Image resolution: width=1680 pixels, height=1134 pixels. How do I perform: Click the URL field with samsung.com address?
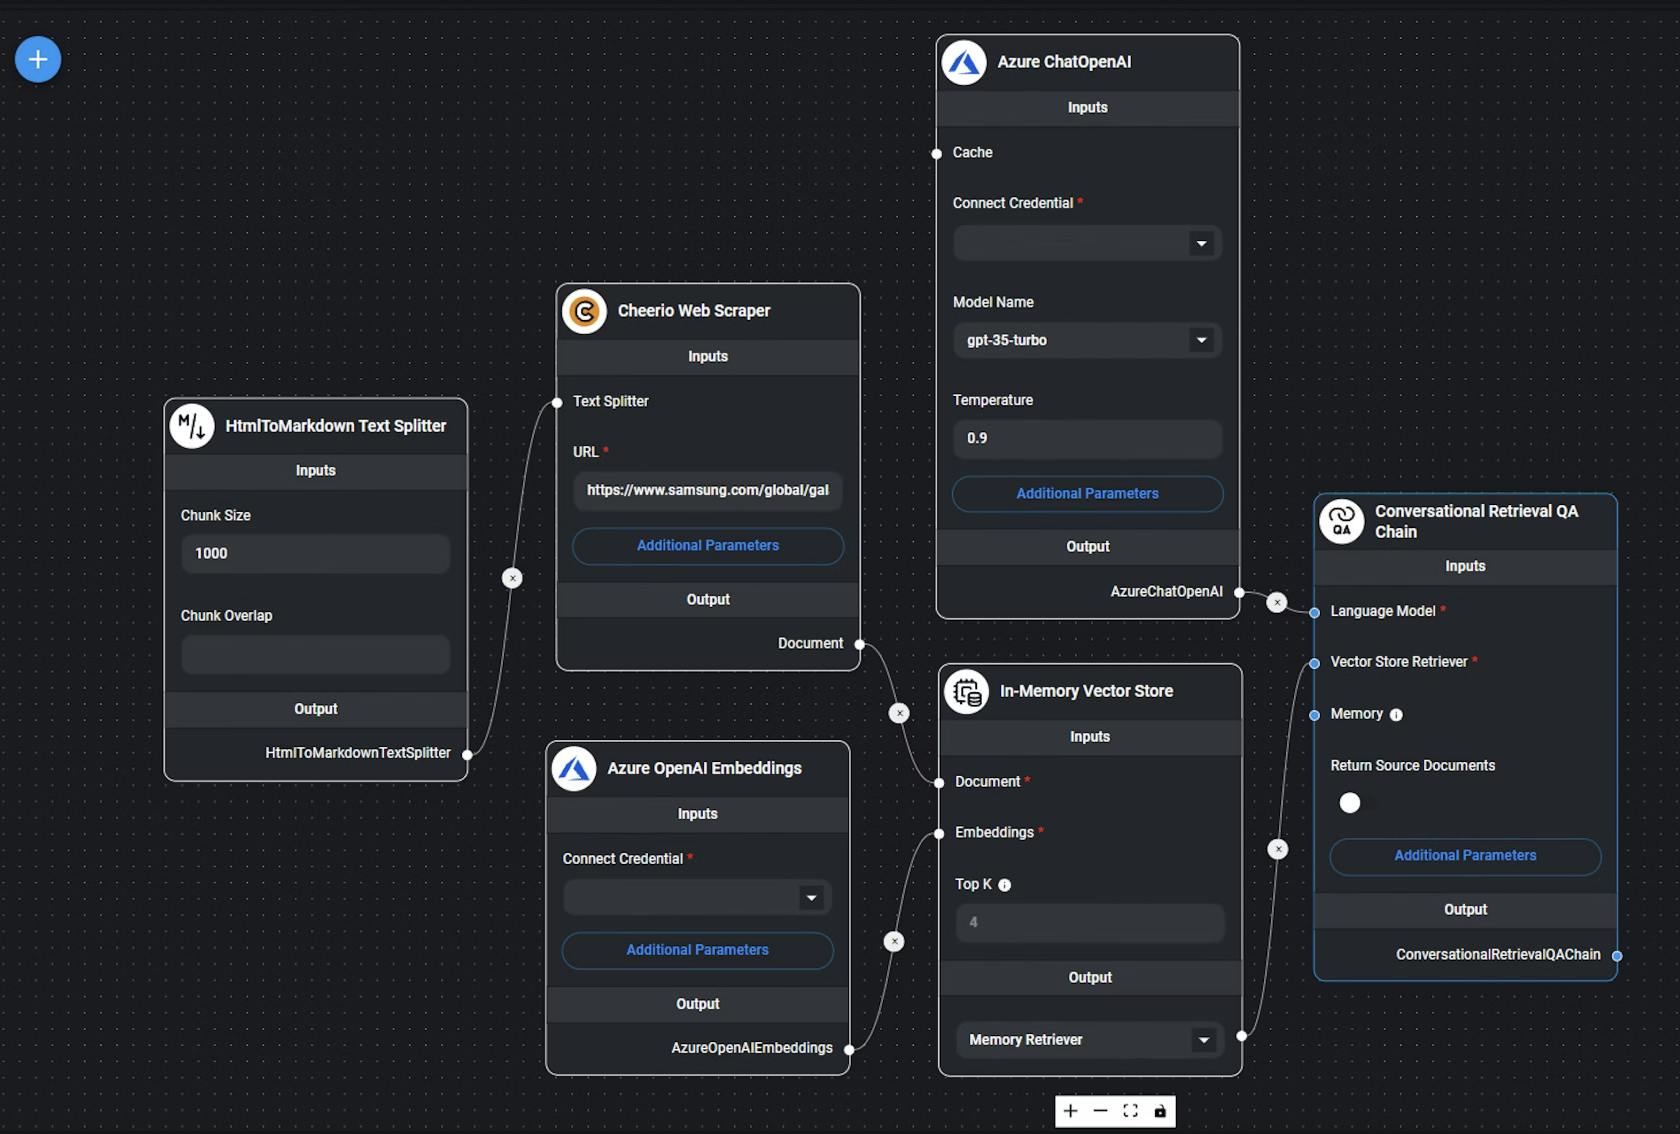pos(708,491)
